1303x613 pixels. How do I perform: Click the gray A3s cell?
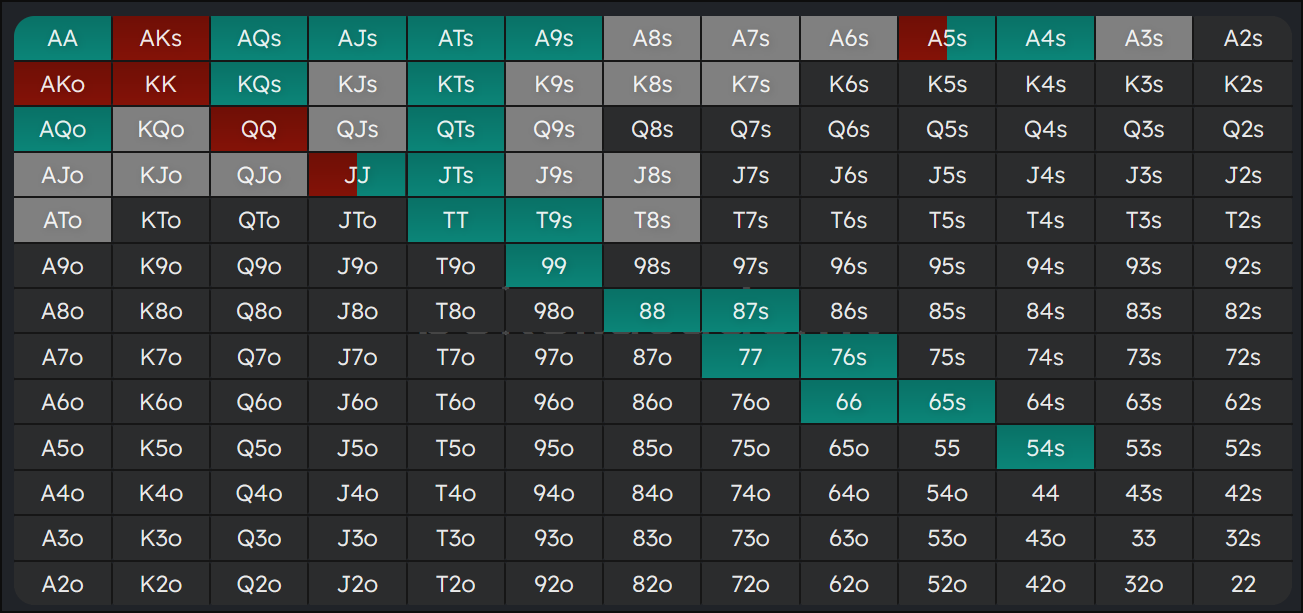click(1143, 39)
